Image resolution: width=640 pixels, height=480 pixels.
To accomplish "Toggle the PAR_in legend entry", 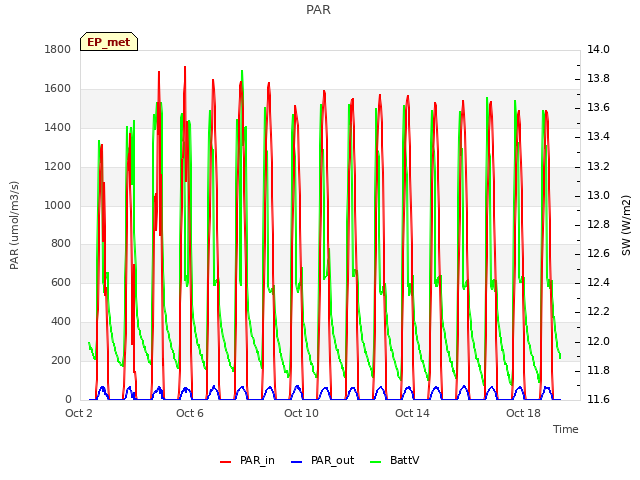I will [247, 461].
